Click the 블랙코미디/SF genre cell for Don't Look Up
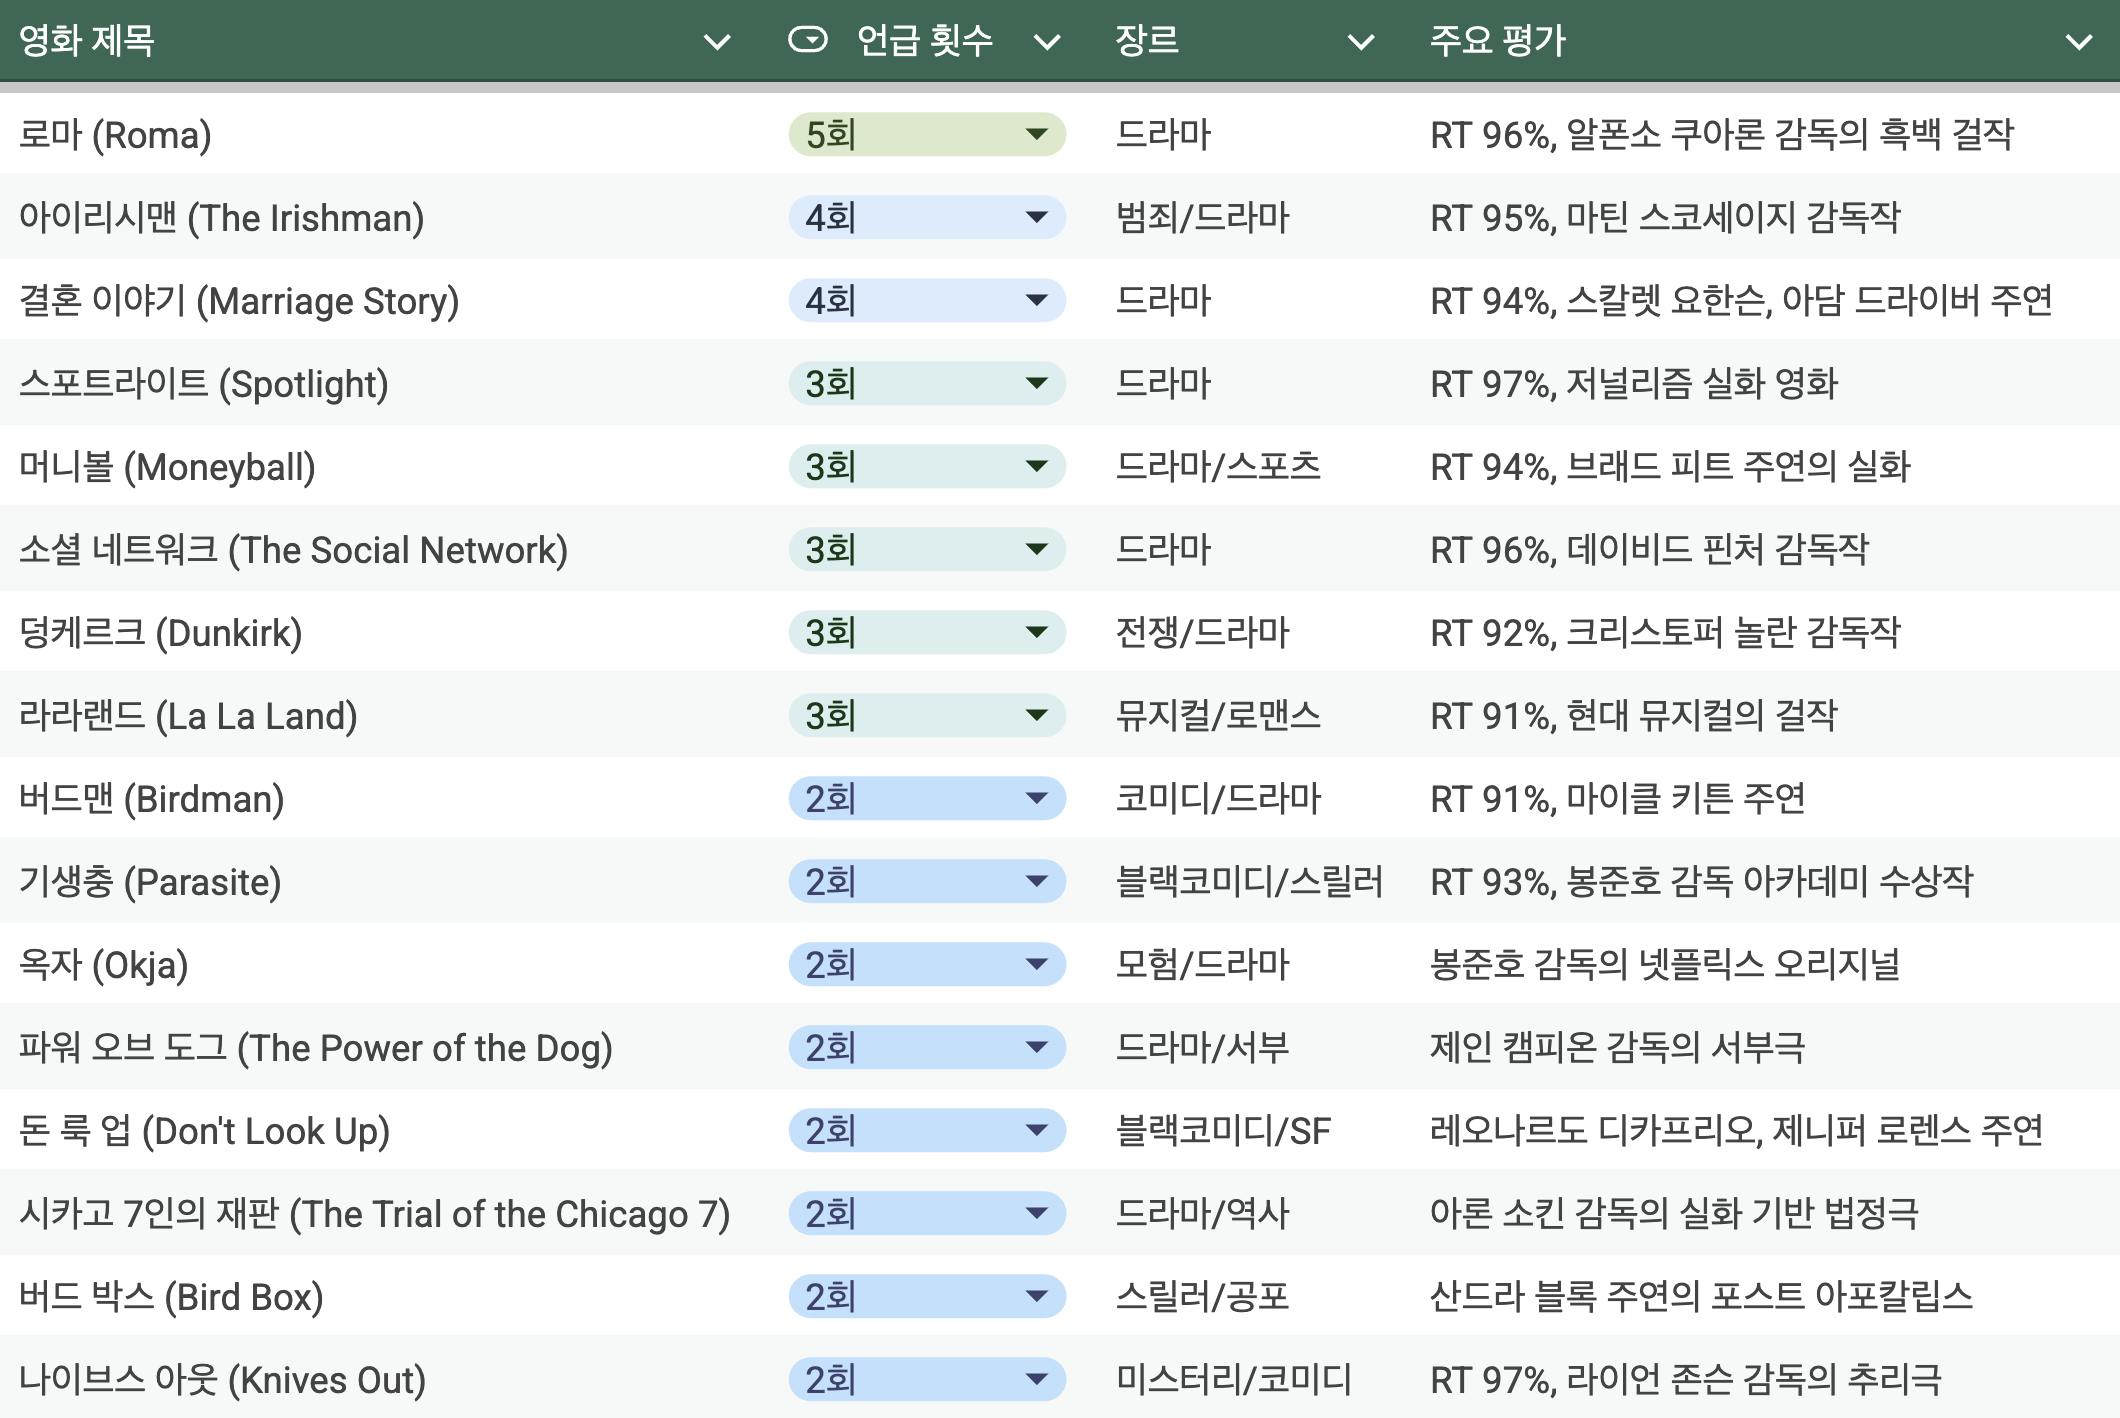Image resolution: width=2120 pixels, height=1418 pixels. pyautogui.click(x=1222, y=1130)
